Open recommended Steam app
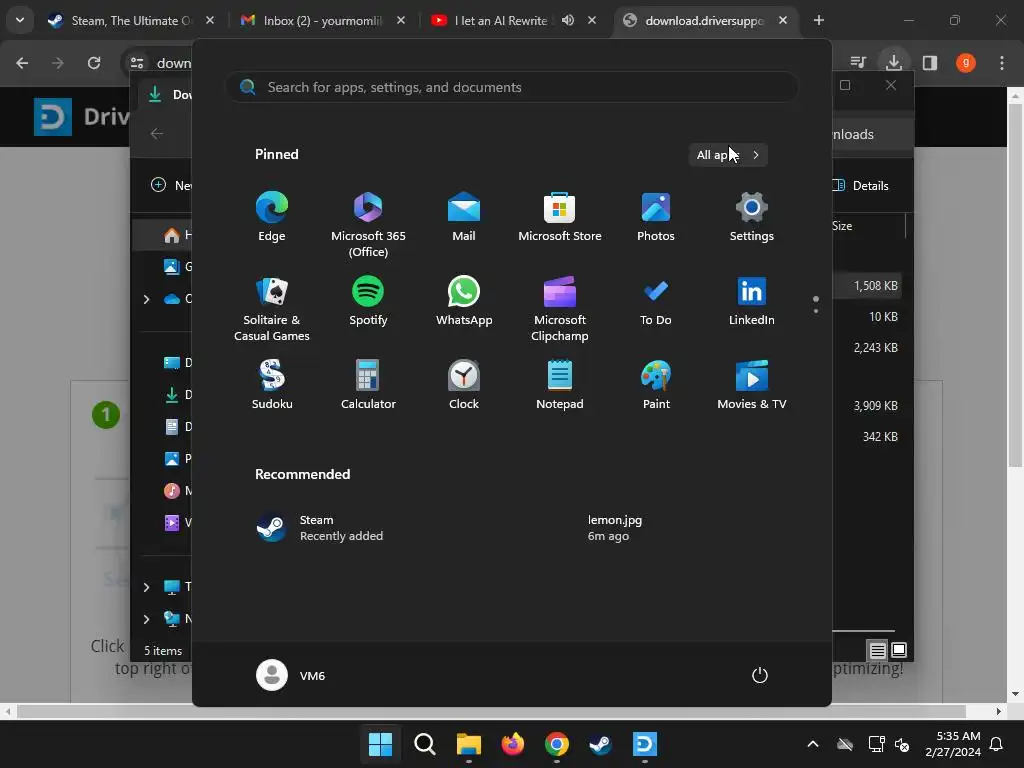The height and width of the screenshot is (768, 1024). [x=320, y=528]
